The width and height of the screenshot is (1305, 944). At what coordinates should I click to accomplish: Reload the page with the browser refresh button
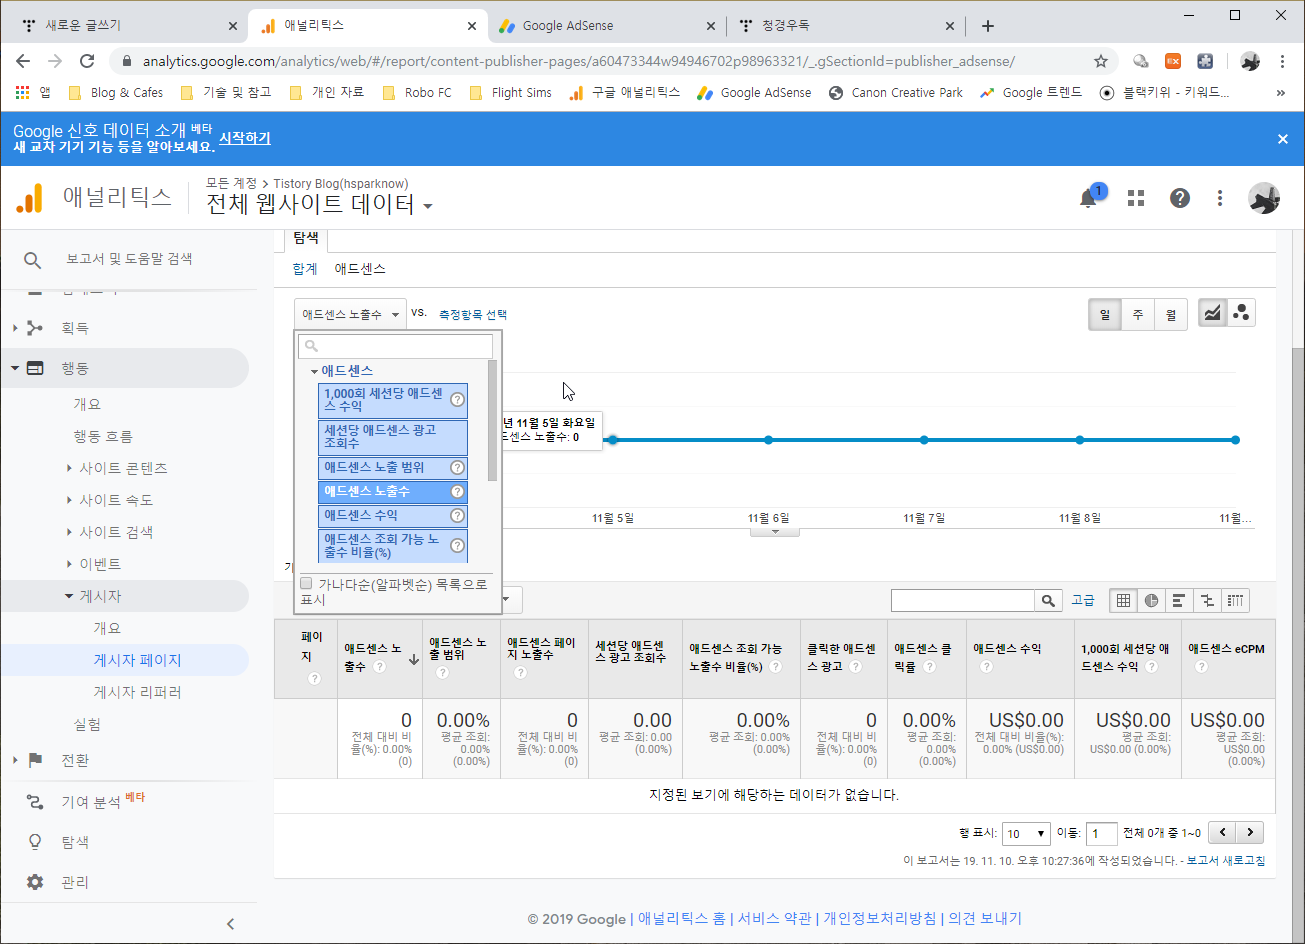(x=87, y=61)
